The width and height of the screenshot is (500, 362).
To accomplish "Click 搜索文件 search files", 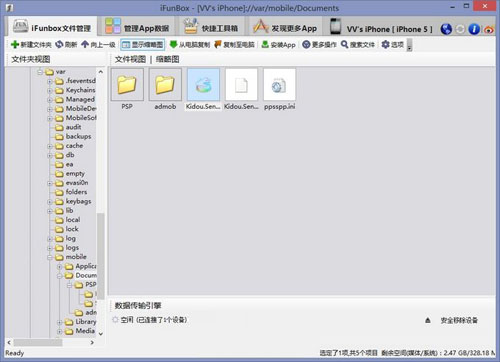I will 358,44.
